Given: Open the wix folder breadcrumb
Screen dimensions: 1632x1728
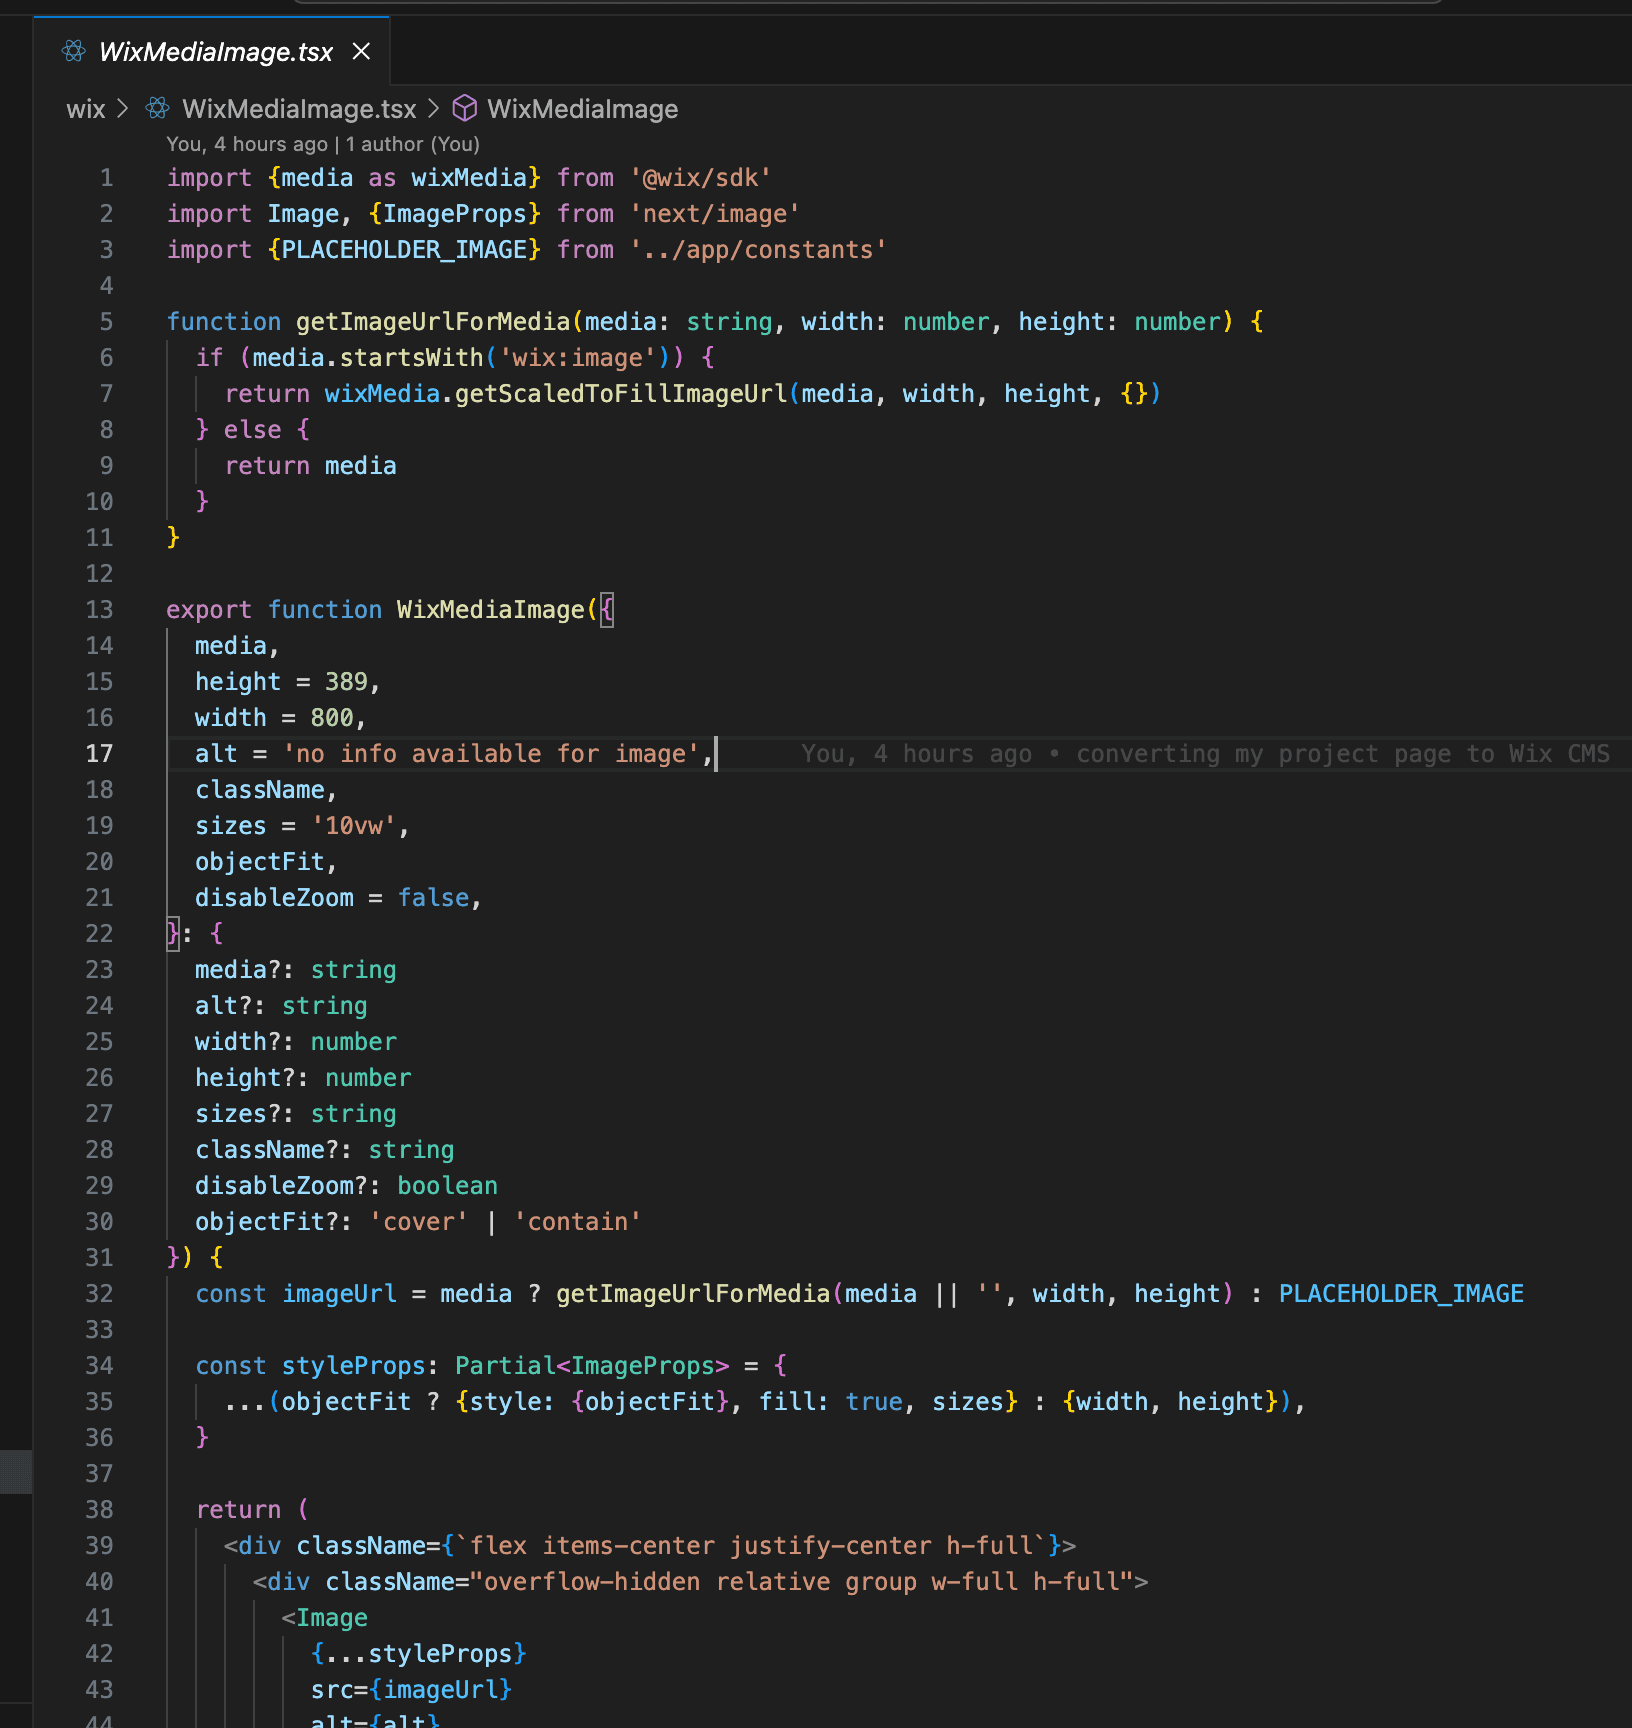Looking at the screenshot, I should (x=86, y=109).
